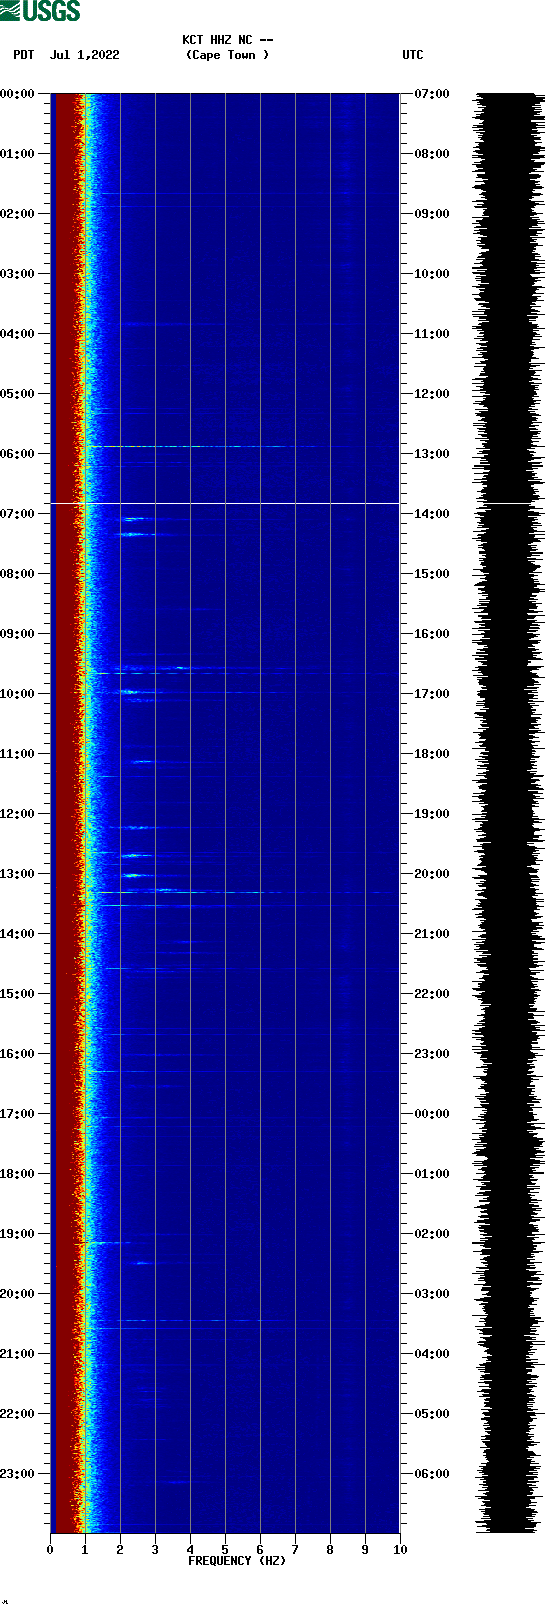Click the 20:00 UTC time label
This screenshot has width=552, height=1613.
click(x=432, y=874)
